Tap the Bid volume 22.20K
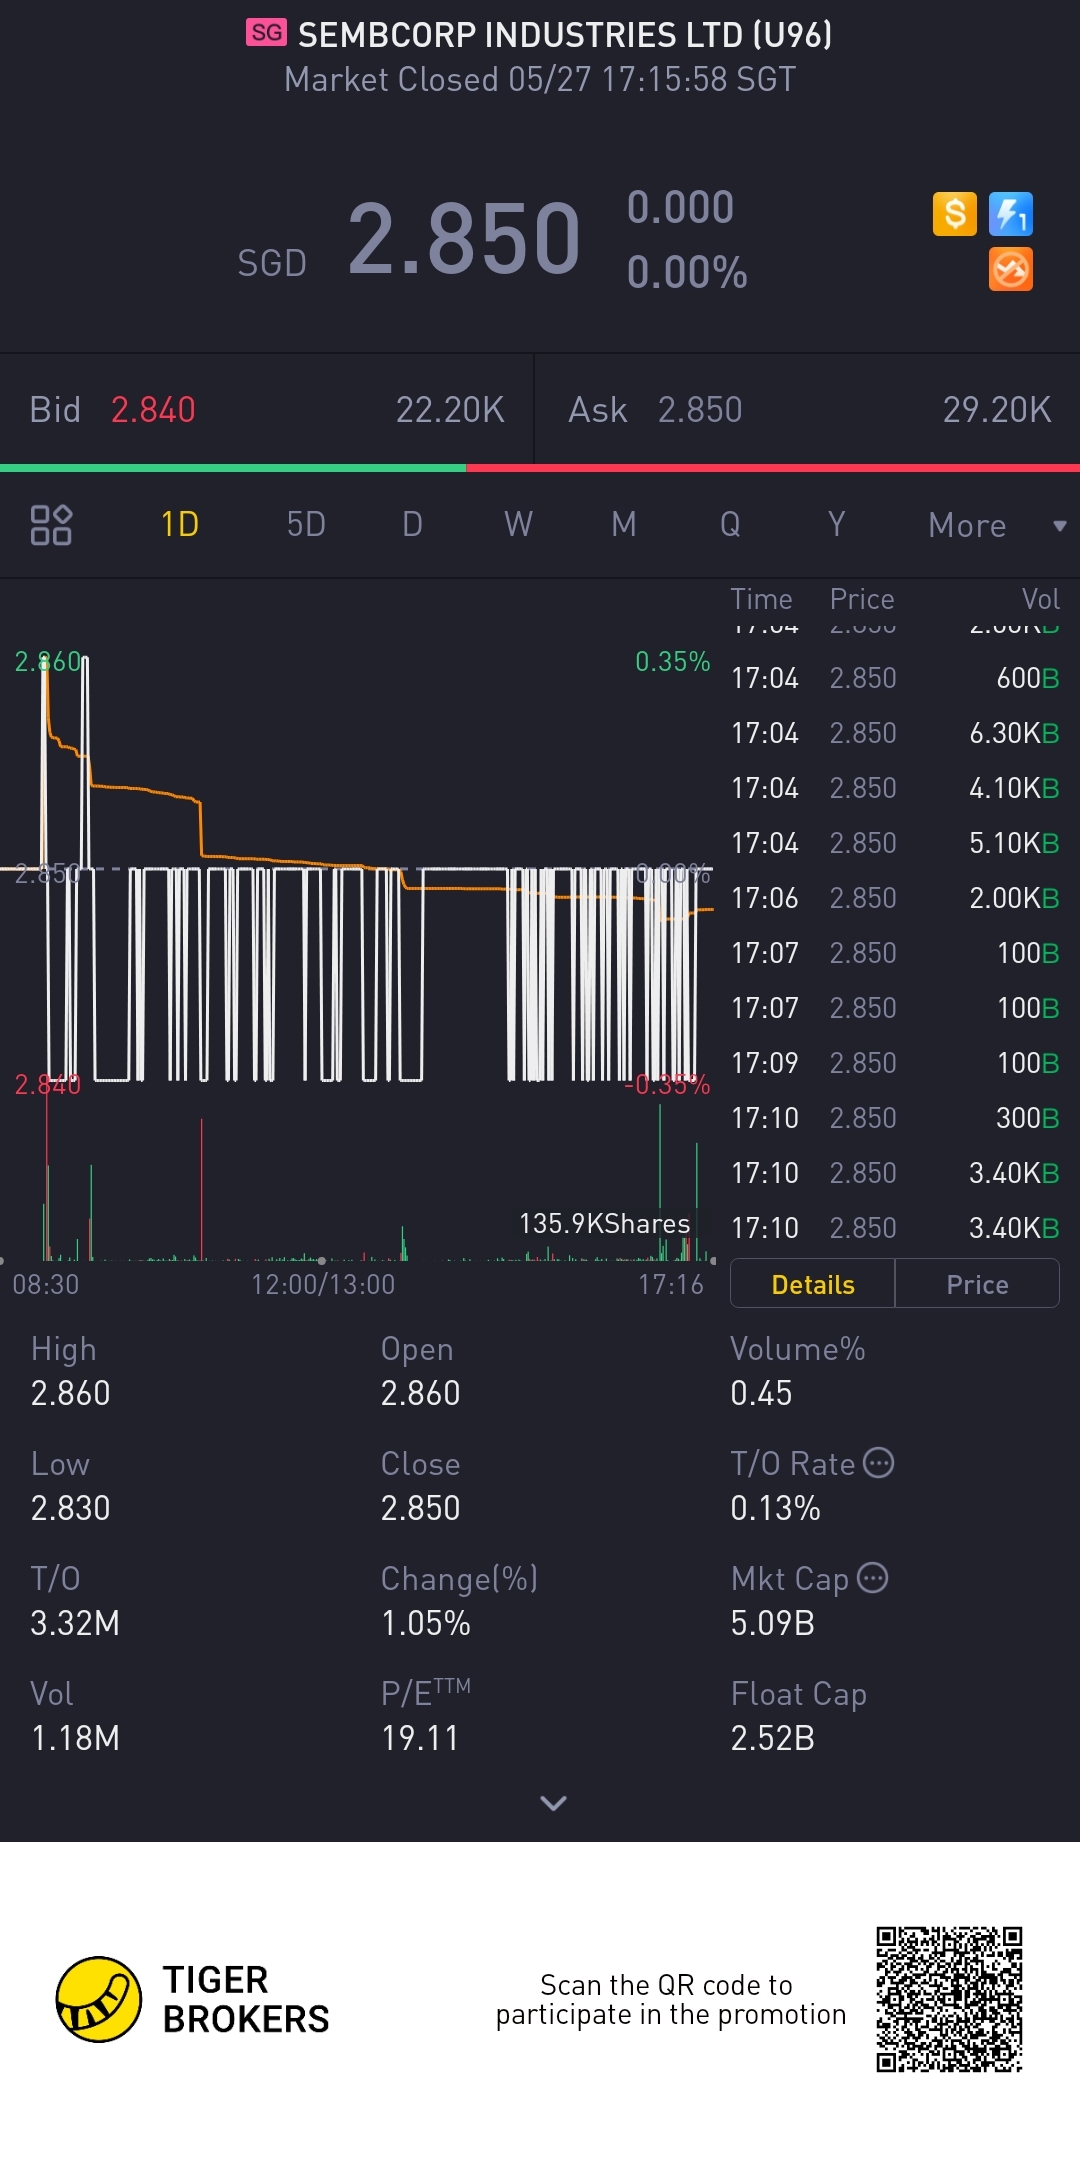 pyautogui.click(x=450, y=410)
